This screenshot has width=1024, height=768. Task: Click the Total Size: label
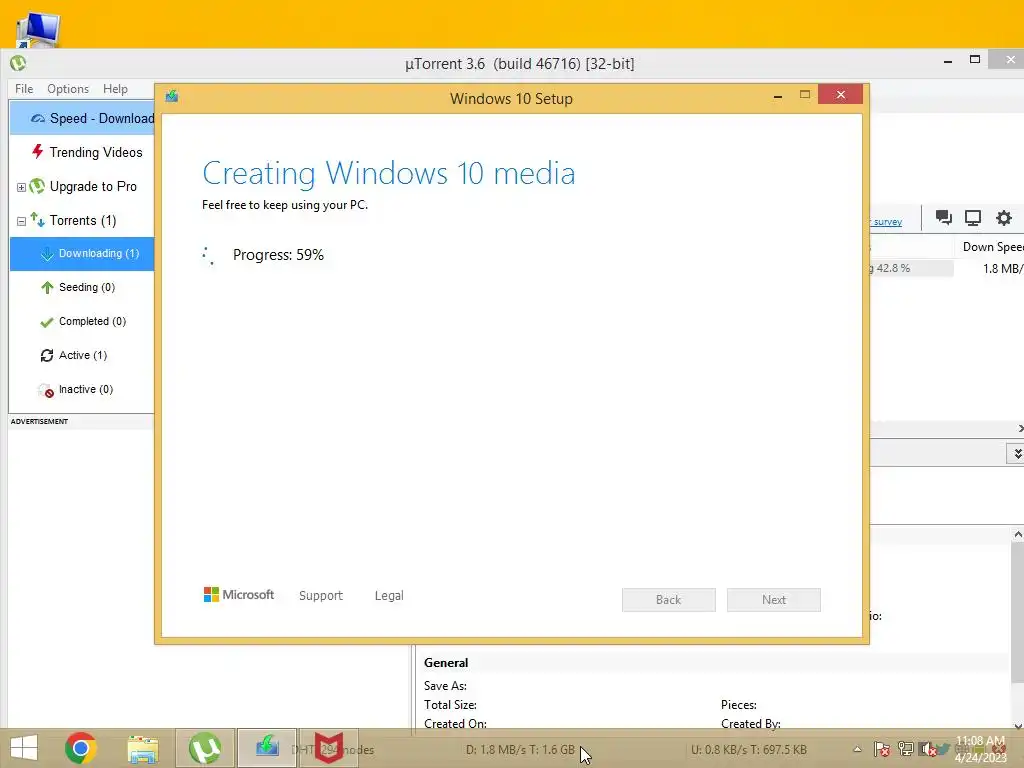tap(450, 705)
